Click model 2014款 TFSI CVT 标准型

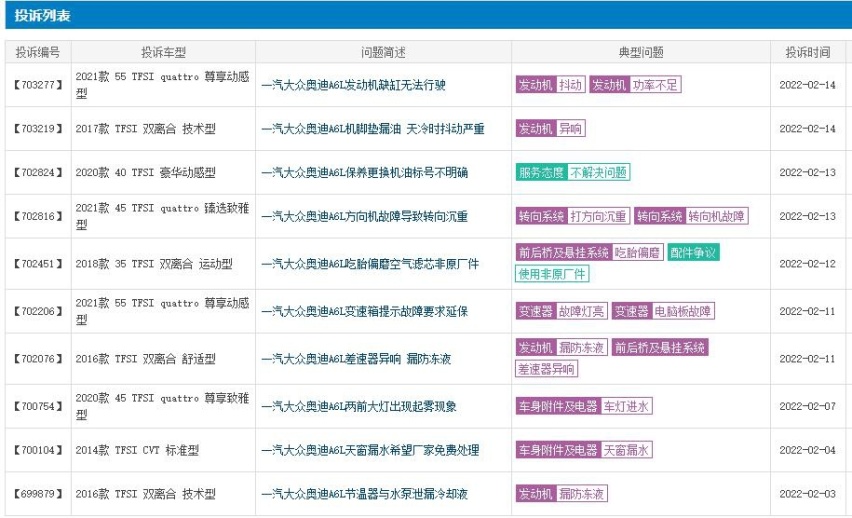(137, 451)
